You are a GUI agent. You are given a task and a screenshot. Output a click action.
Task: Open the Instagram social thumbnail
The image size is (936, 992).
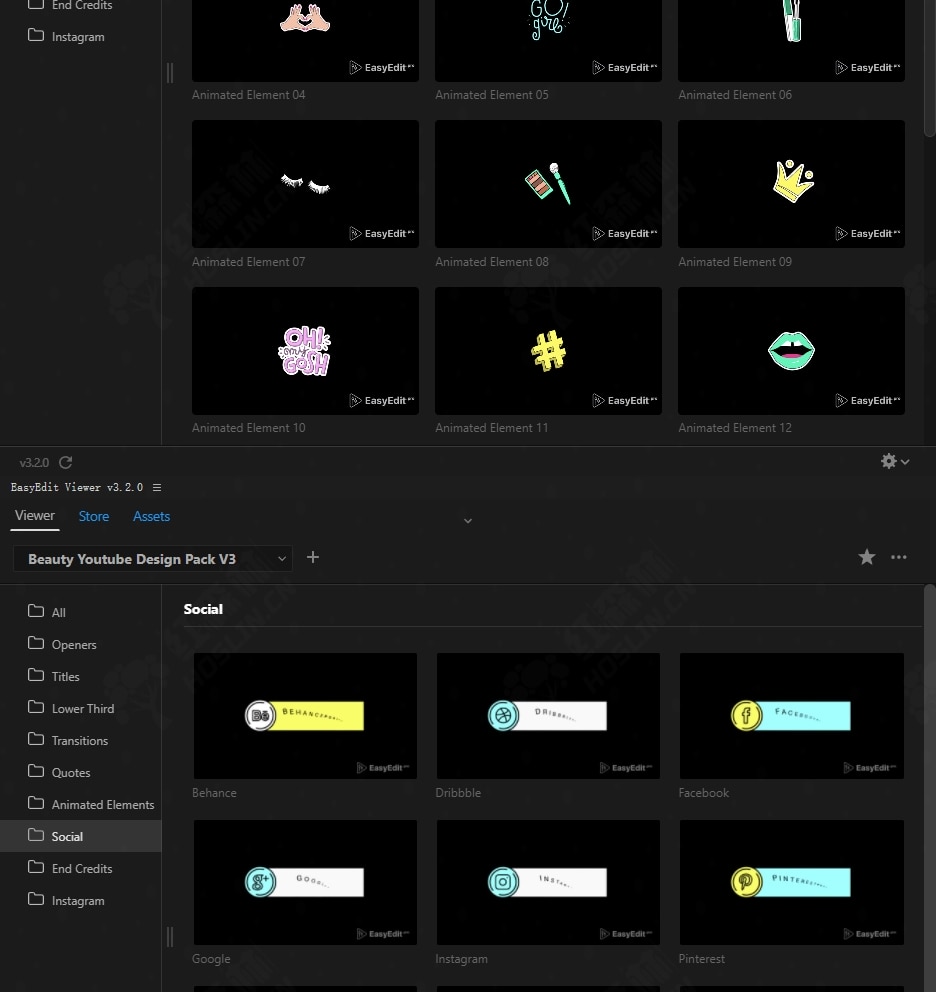click(548, 883)
